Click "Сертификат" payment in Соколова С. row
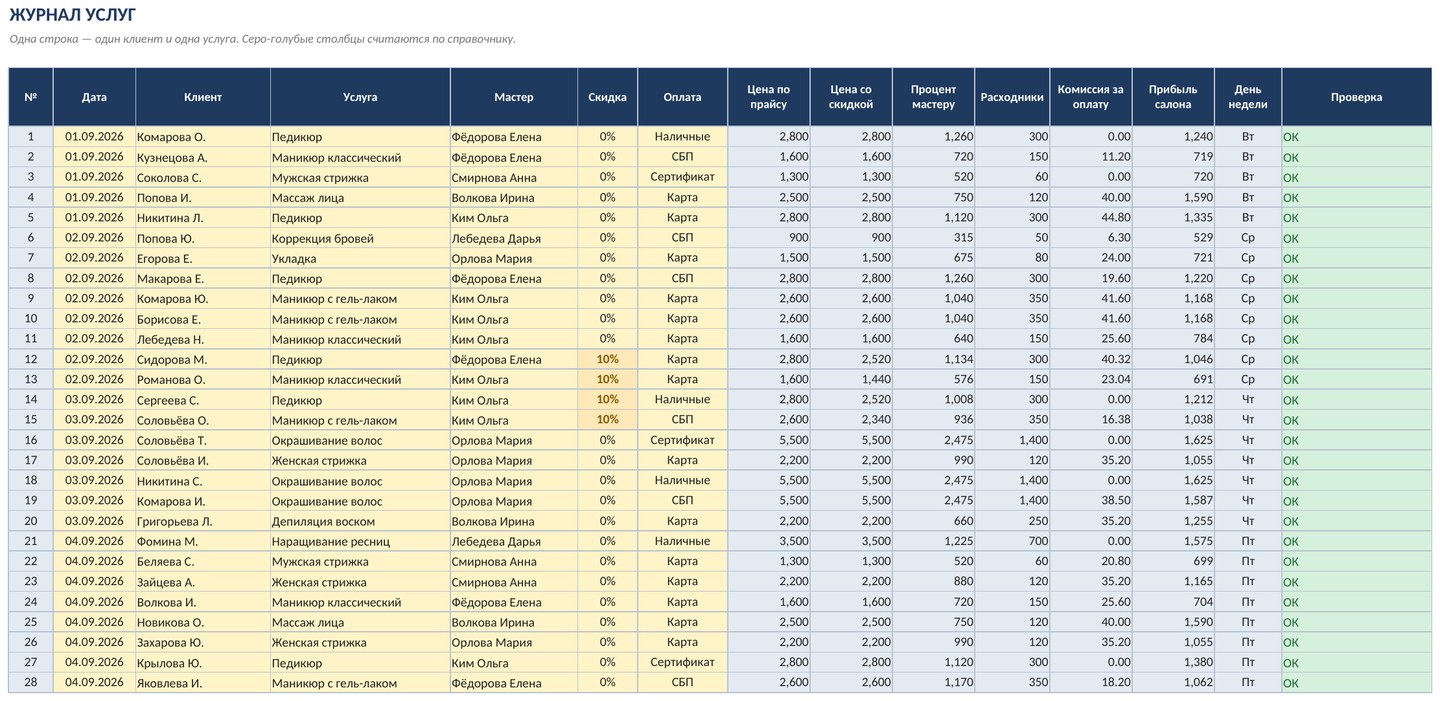 [682, 177]
